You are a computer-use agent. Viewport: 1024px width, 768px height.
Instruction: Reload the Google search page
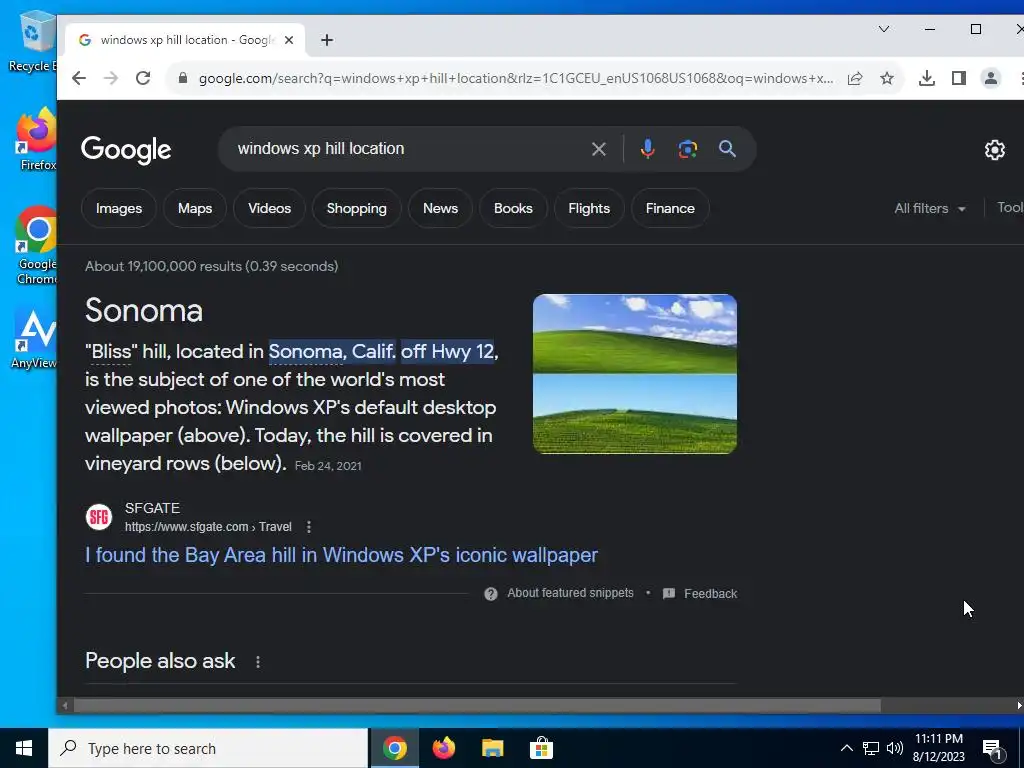click(x=143, y=78)
